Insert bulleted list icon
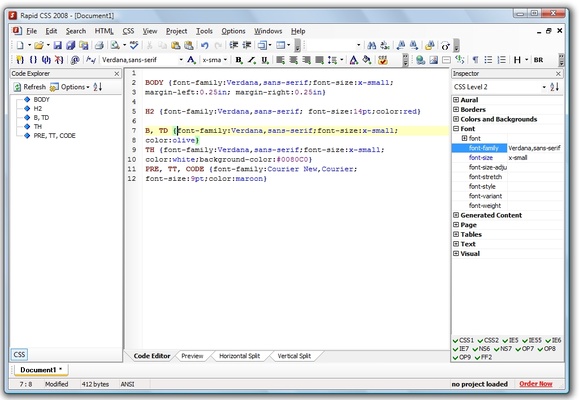Screen dimensions: 579x400 [488, 60]
